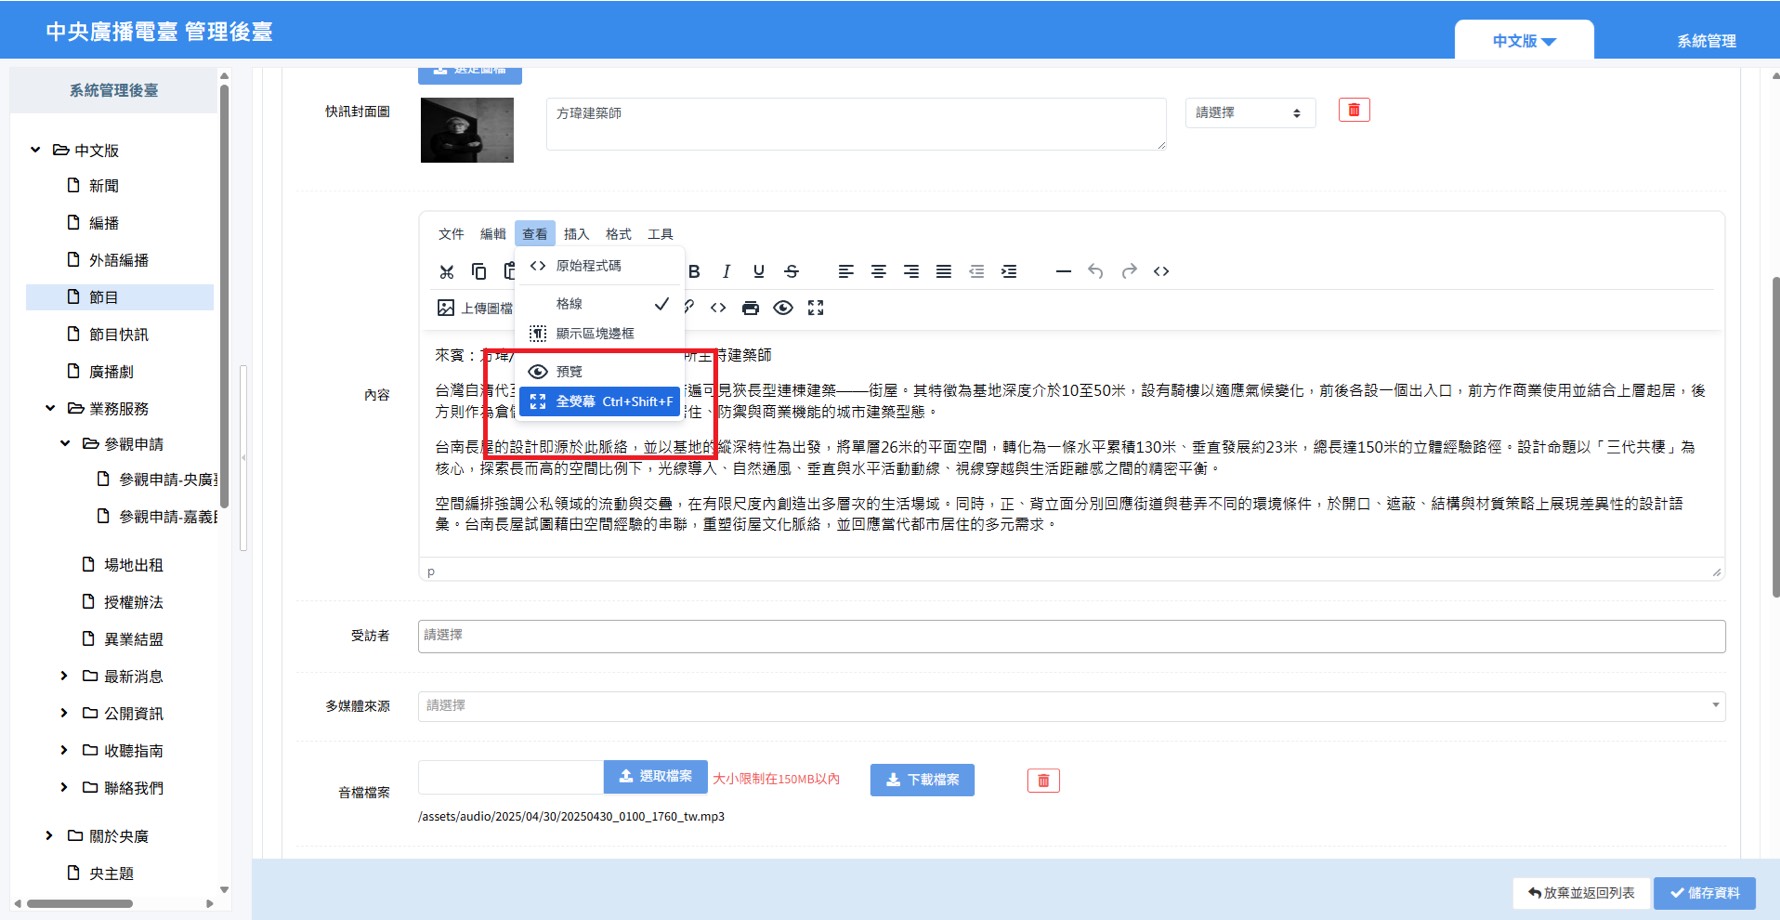The height and width of the screenshot is (920, 1780).
Task: Open the 多媒體來源 select dropdown
Action: pos(1071,706)
